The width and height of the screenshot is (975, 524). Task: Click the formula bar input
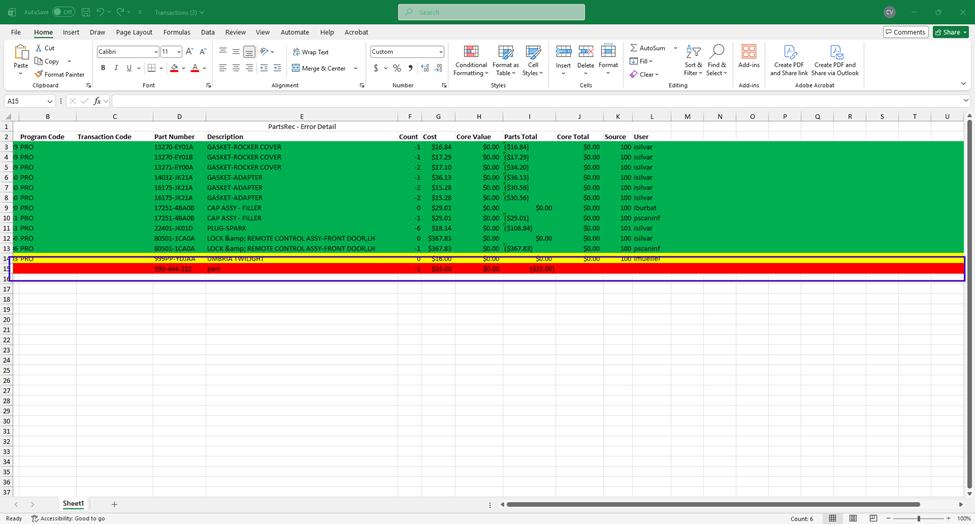point(536,101)
